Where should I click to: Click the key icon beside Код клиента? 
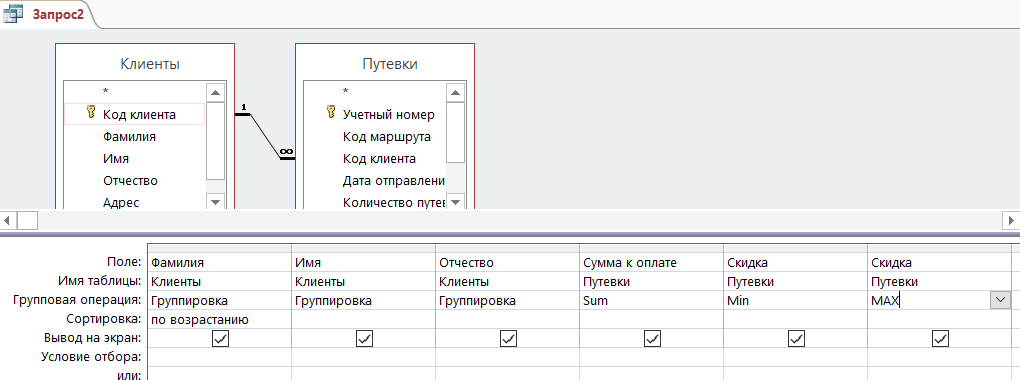90,114
